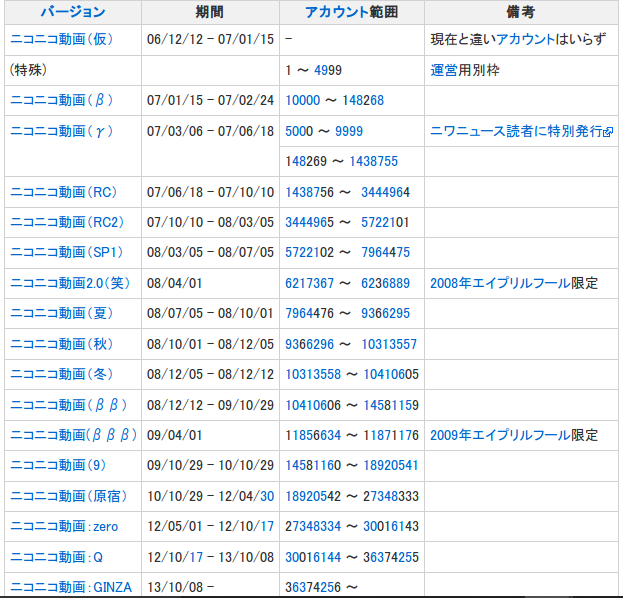This screenshot has height=598, width=623.
Task: Open account number 10410606 link
Action: (313, 404)
